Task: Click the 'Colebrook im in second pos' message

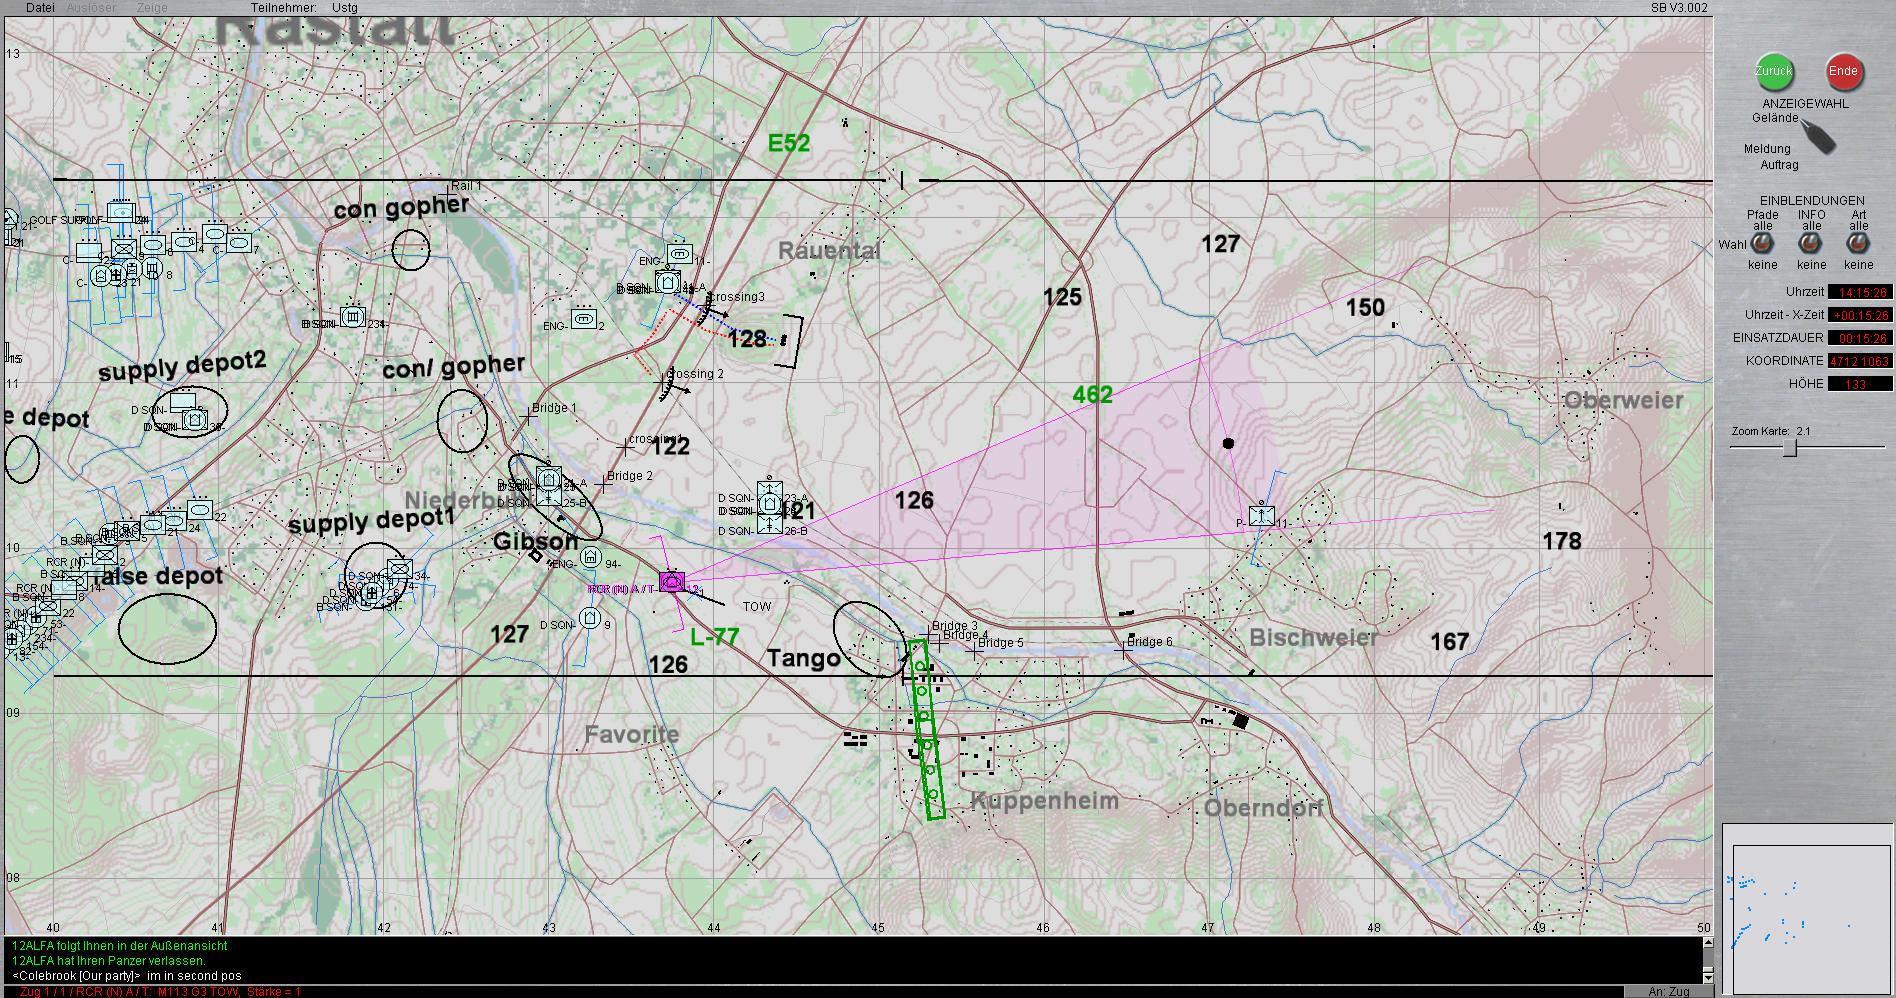Action: pyautogui.click(x=127, y=975)
